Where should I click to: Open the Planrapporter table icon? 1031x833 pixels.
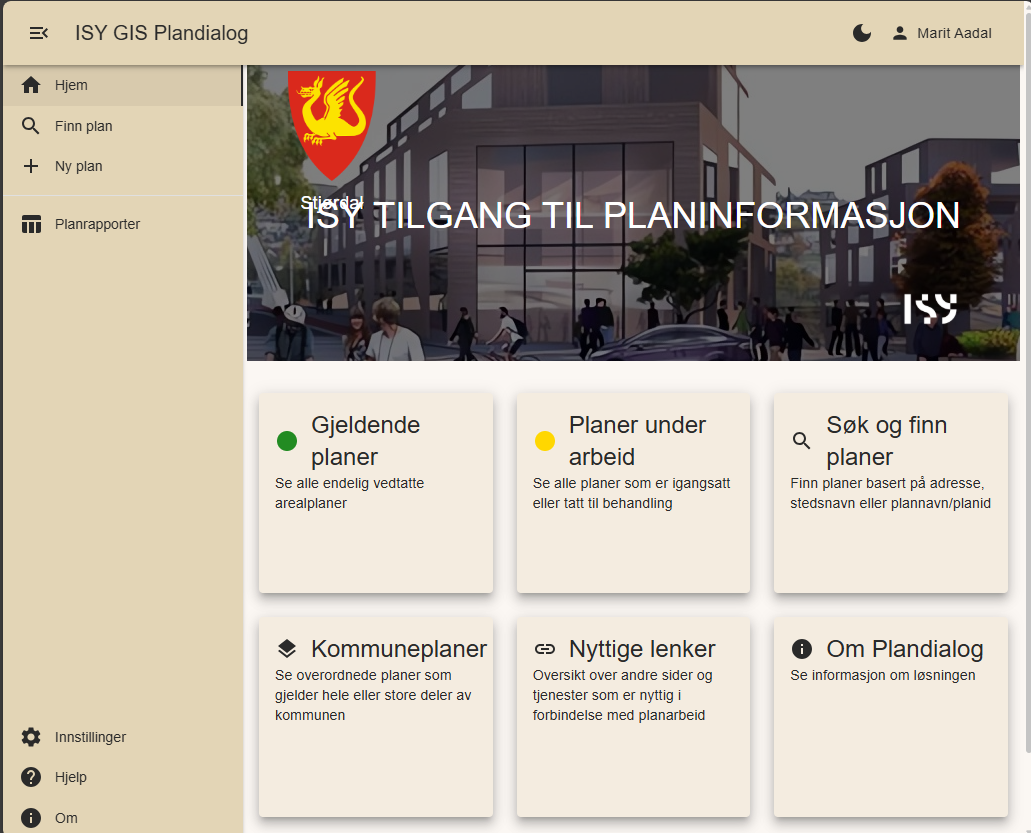coord(31,224)
